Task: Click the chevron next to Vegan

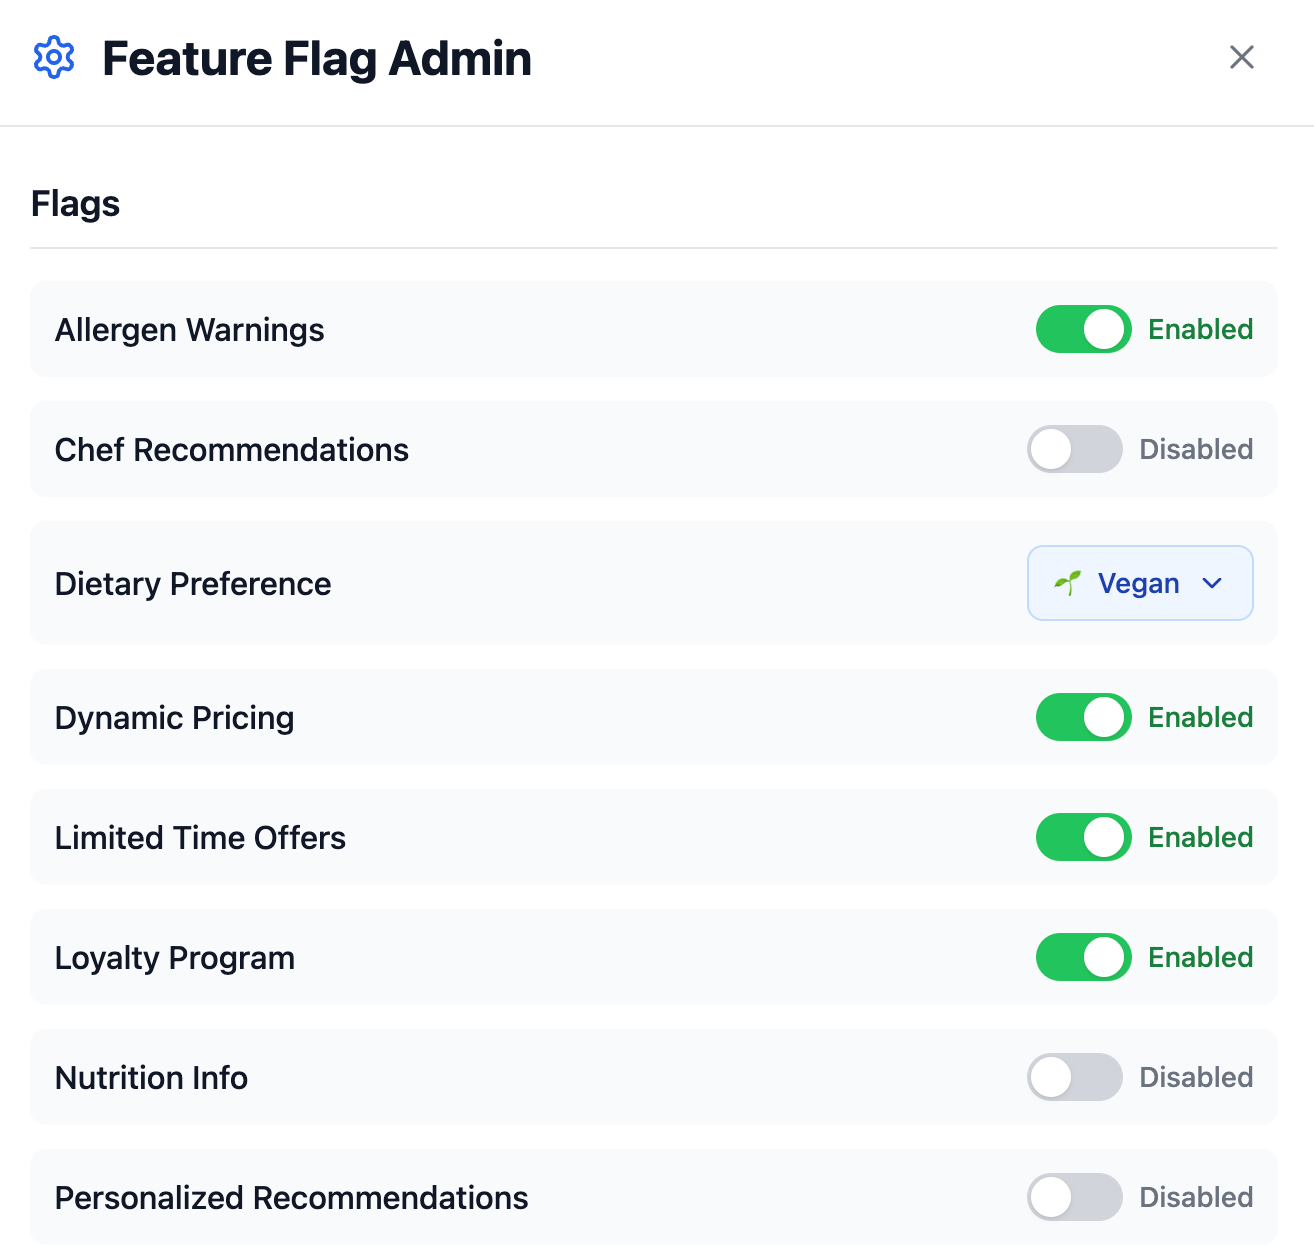Action: pyautogui.click(x=1212, y=583)
